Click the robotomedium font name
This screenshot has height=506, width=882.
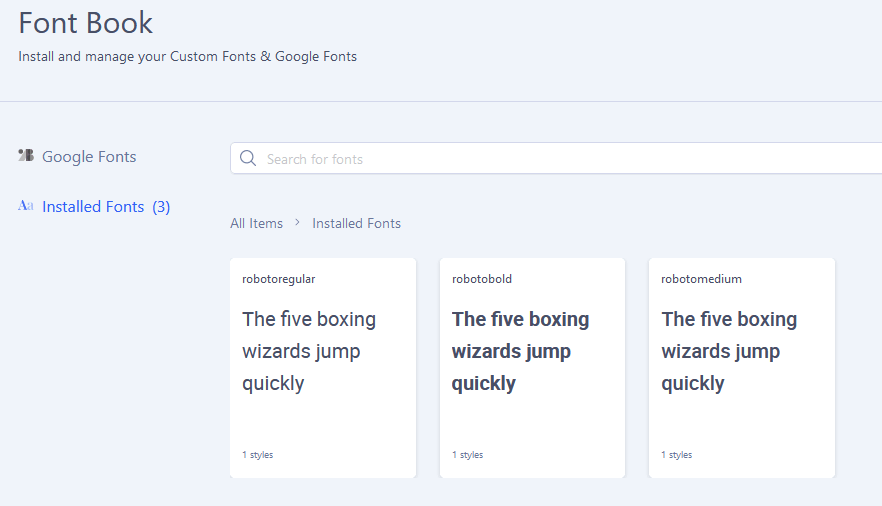(x=701, y=279)
